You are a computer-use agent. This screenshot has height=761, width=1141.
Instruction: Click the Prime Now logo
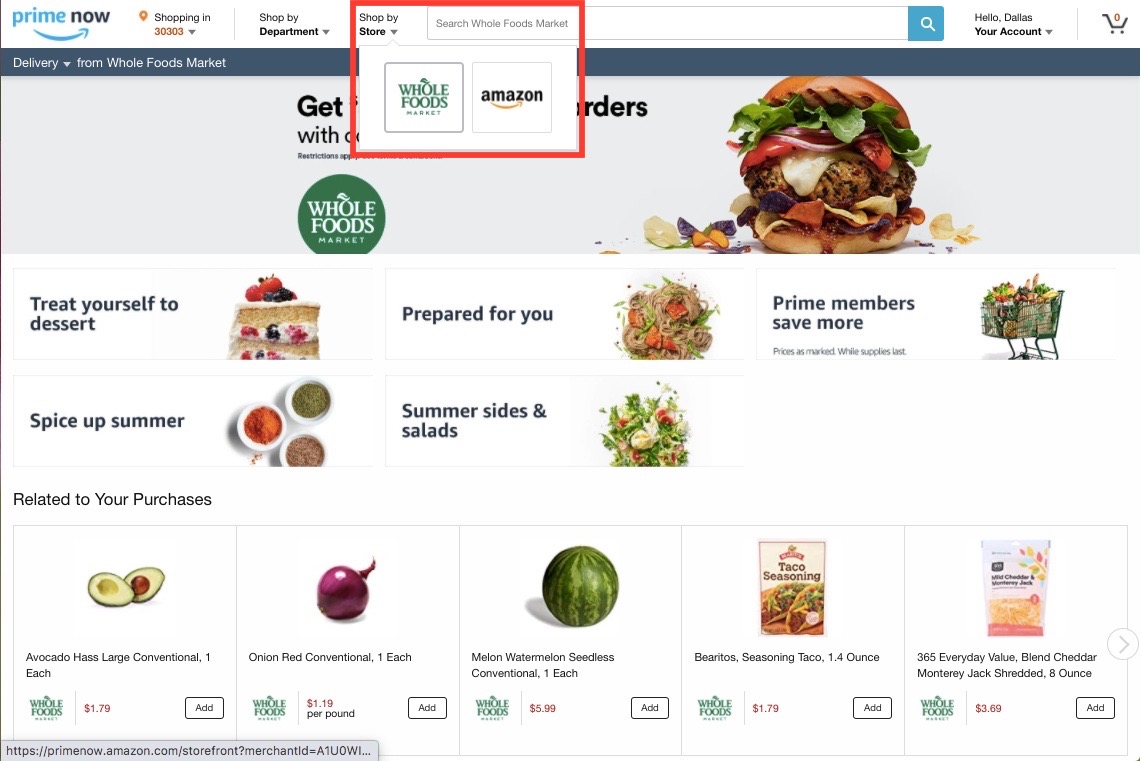(61, 23)
